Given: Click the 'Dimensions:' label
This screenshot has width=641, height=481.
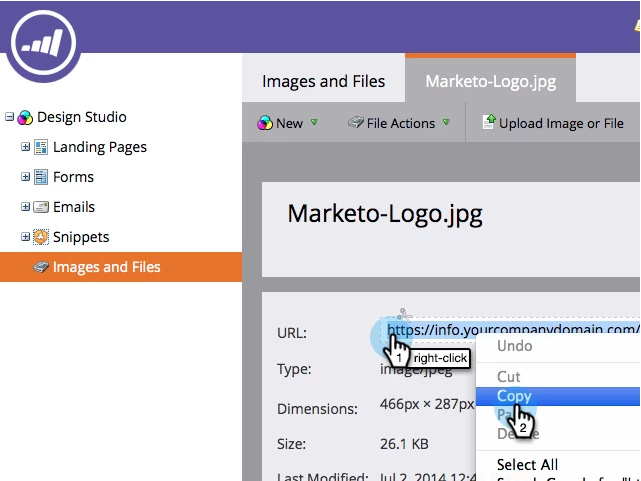Looking at the screenshot, I should [x=317, y=409].
